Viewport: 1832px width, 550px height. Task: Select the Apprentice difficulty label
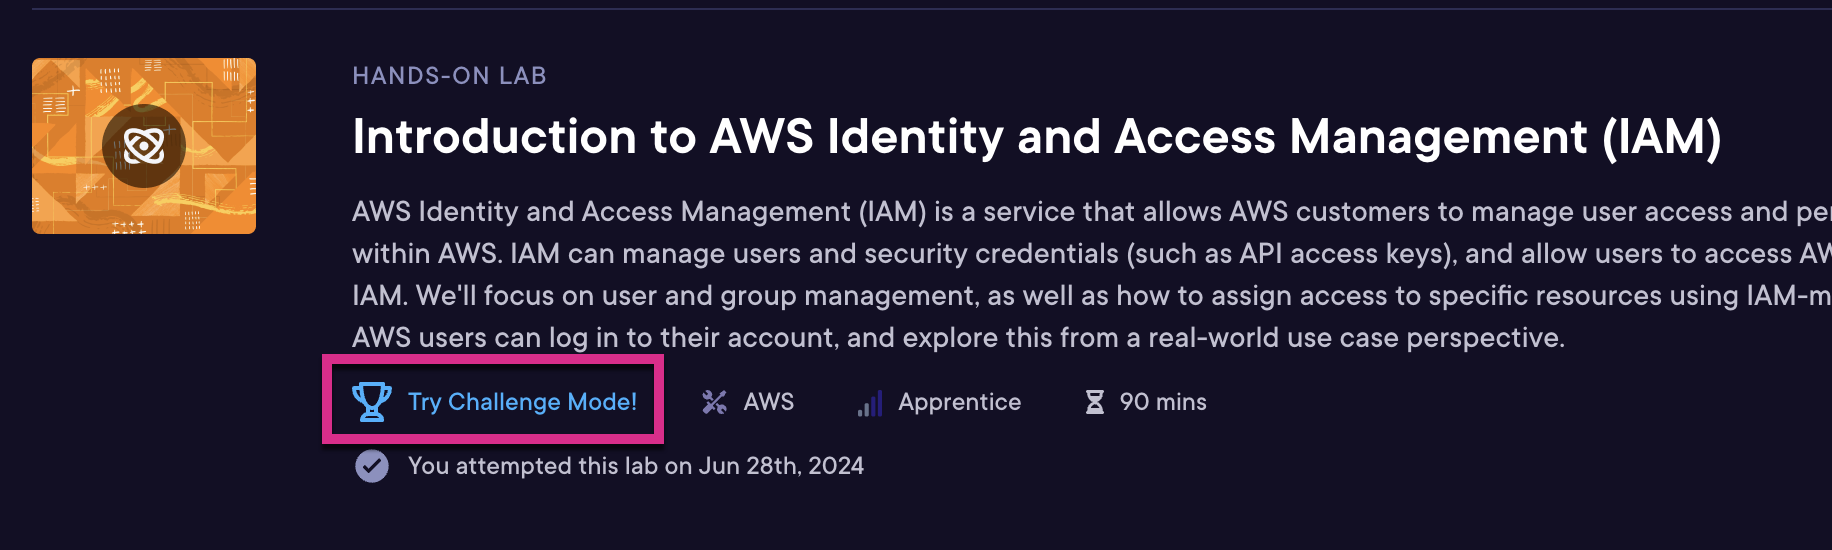(x=959, y=402)
